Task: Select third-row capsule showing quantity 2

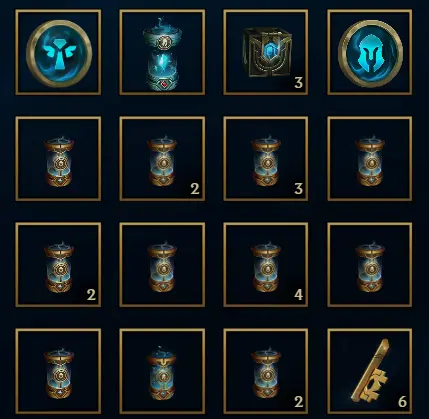Action: [x=58, y=265]
